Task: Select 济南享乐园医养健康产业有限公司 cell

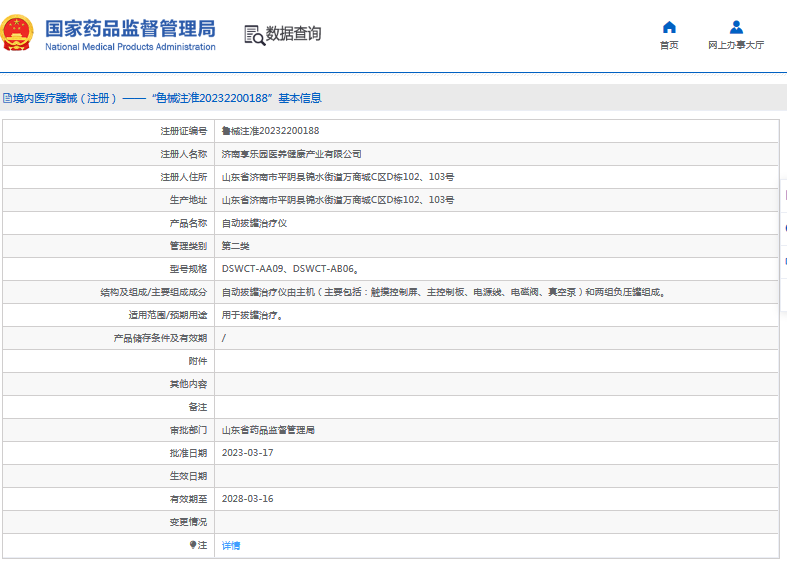Action: click(x=292, y=154)
